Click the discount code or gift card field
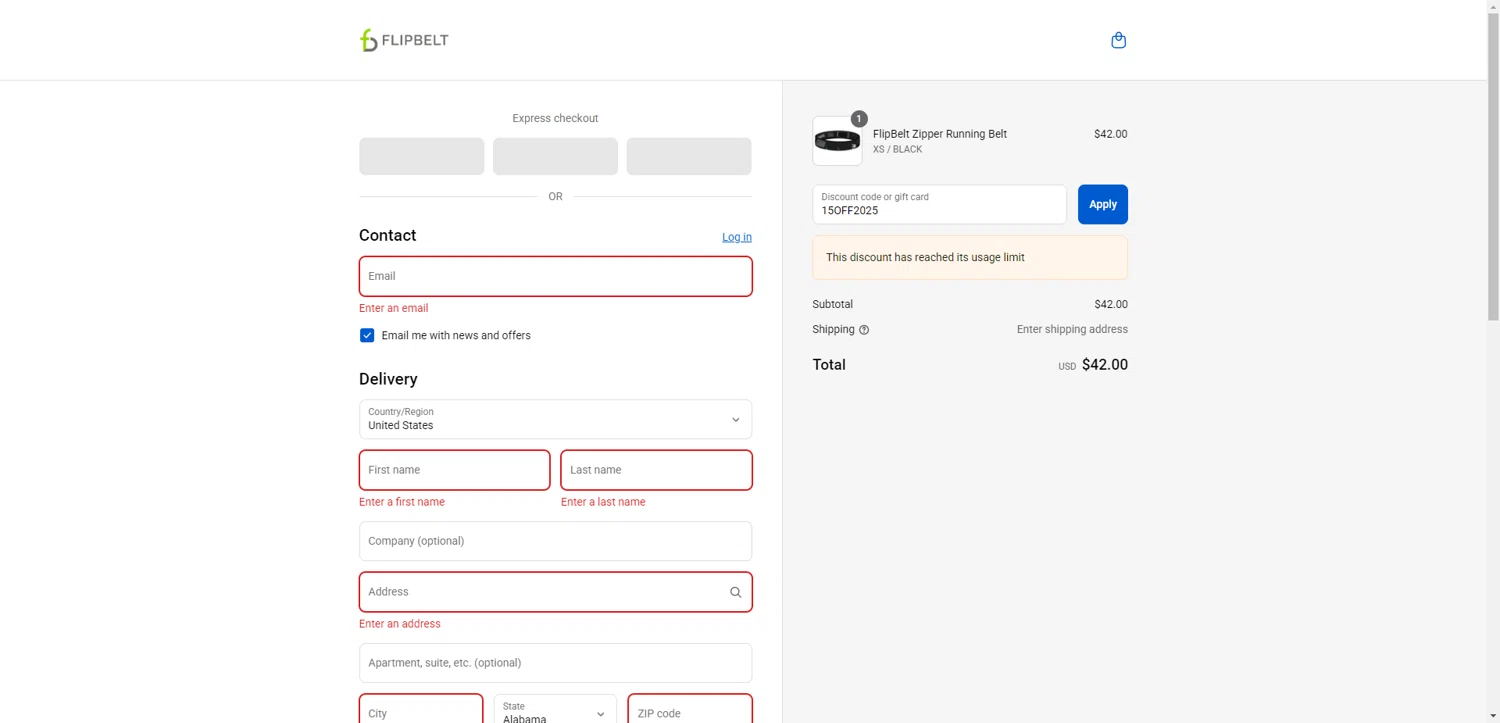The image size is (1500, 723). coord(939,204)
